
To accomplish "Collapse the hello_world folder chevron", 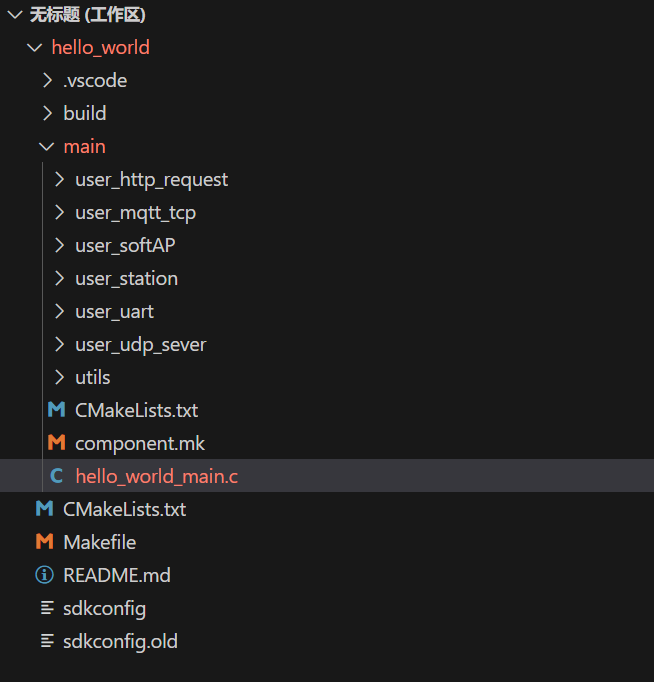I will [35, 47].
